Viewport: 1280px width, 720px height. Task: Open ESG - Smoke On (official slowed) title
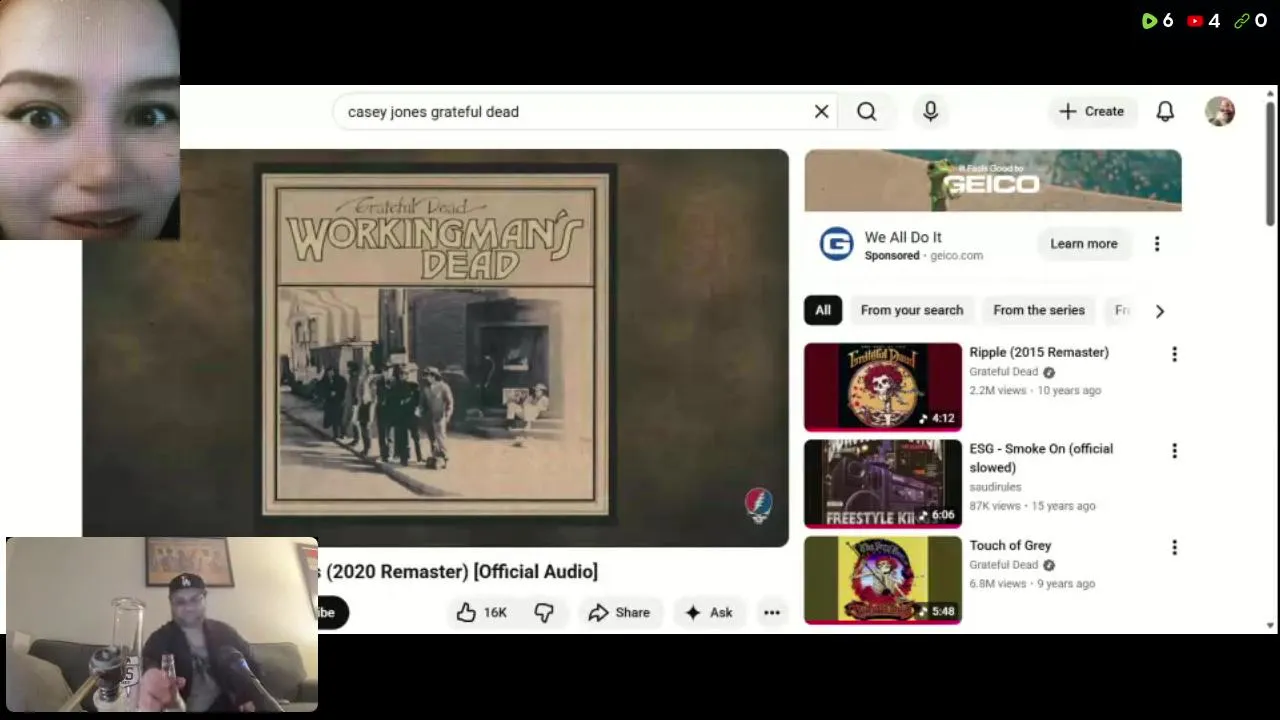point(1041,458)
